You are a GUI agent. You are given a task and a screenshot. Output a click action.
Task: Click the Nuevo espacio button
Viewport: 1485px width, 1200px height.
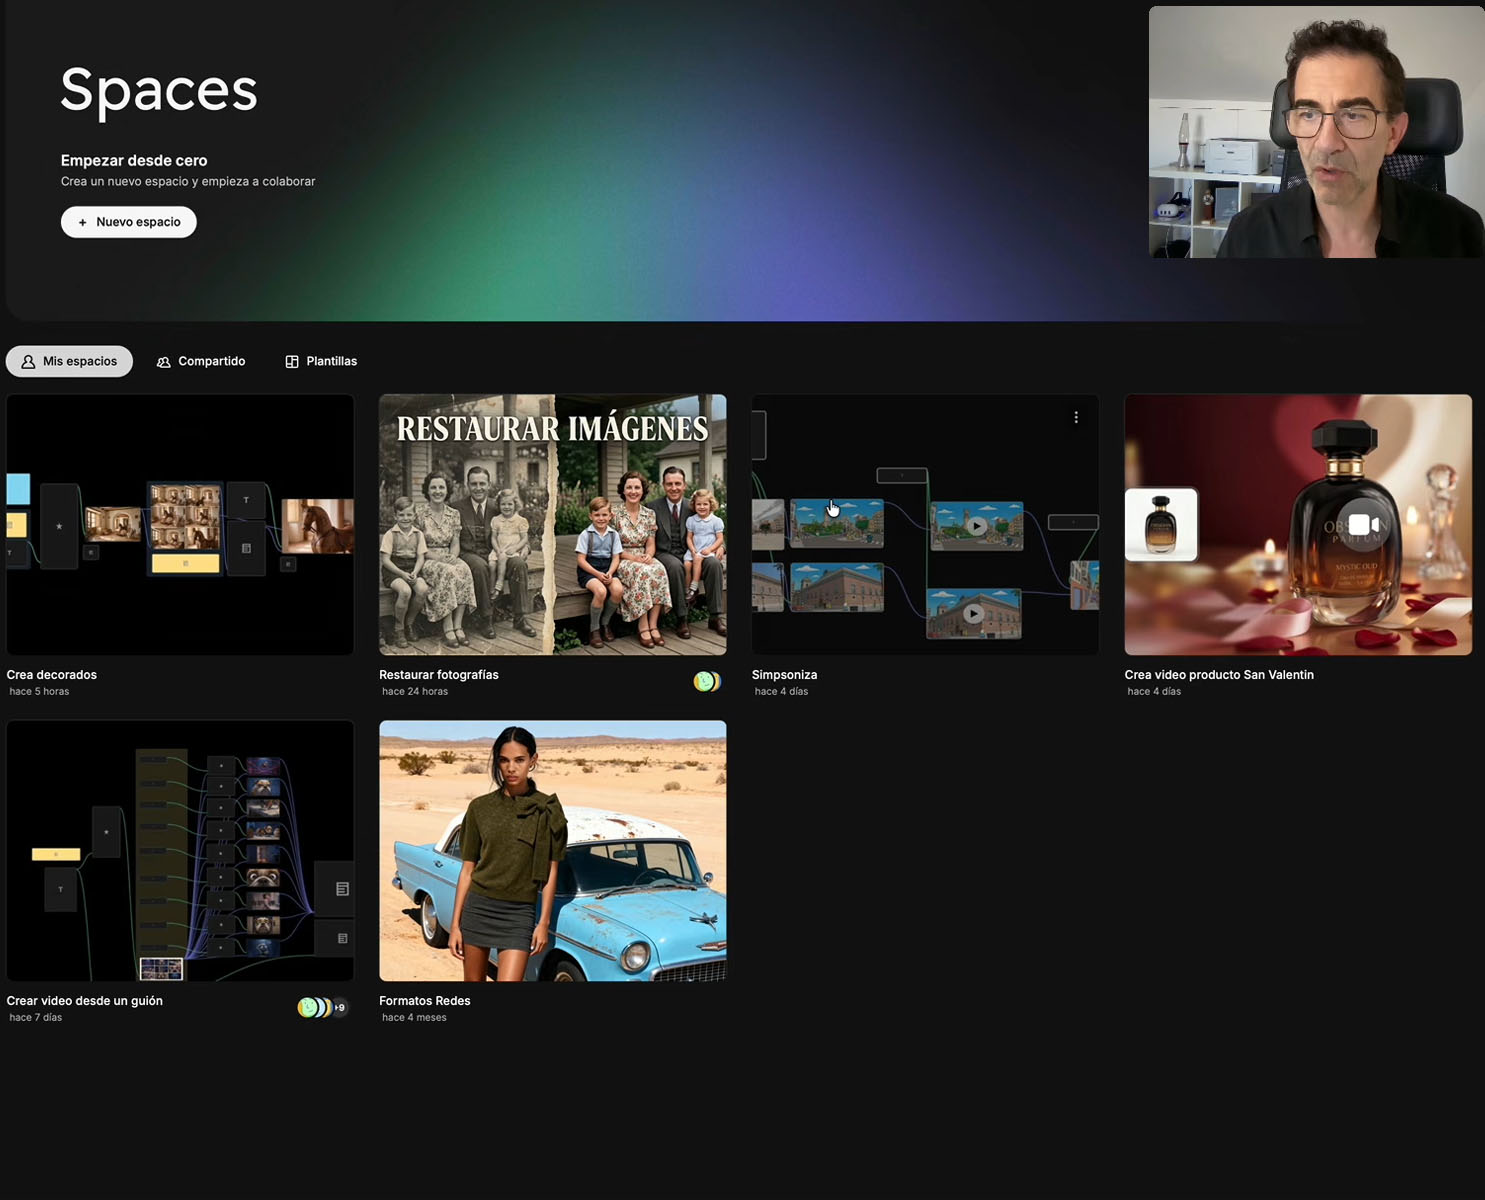coord(129,222)
